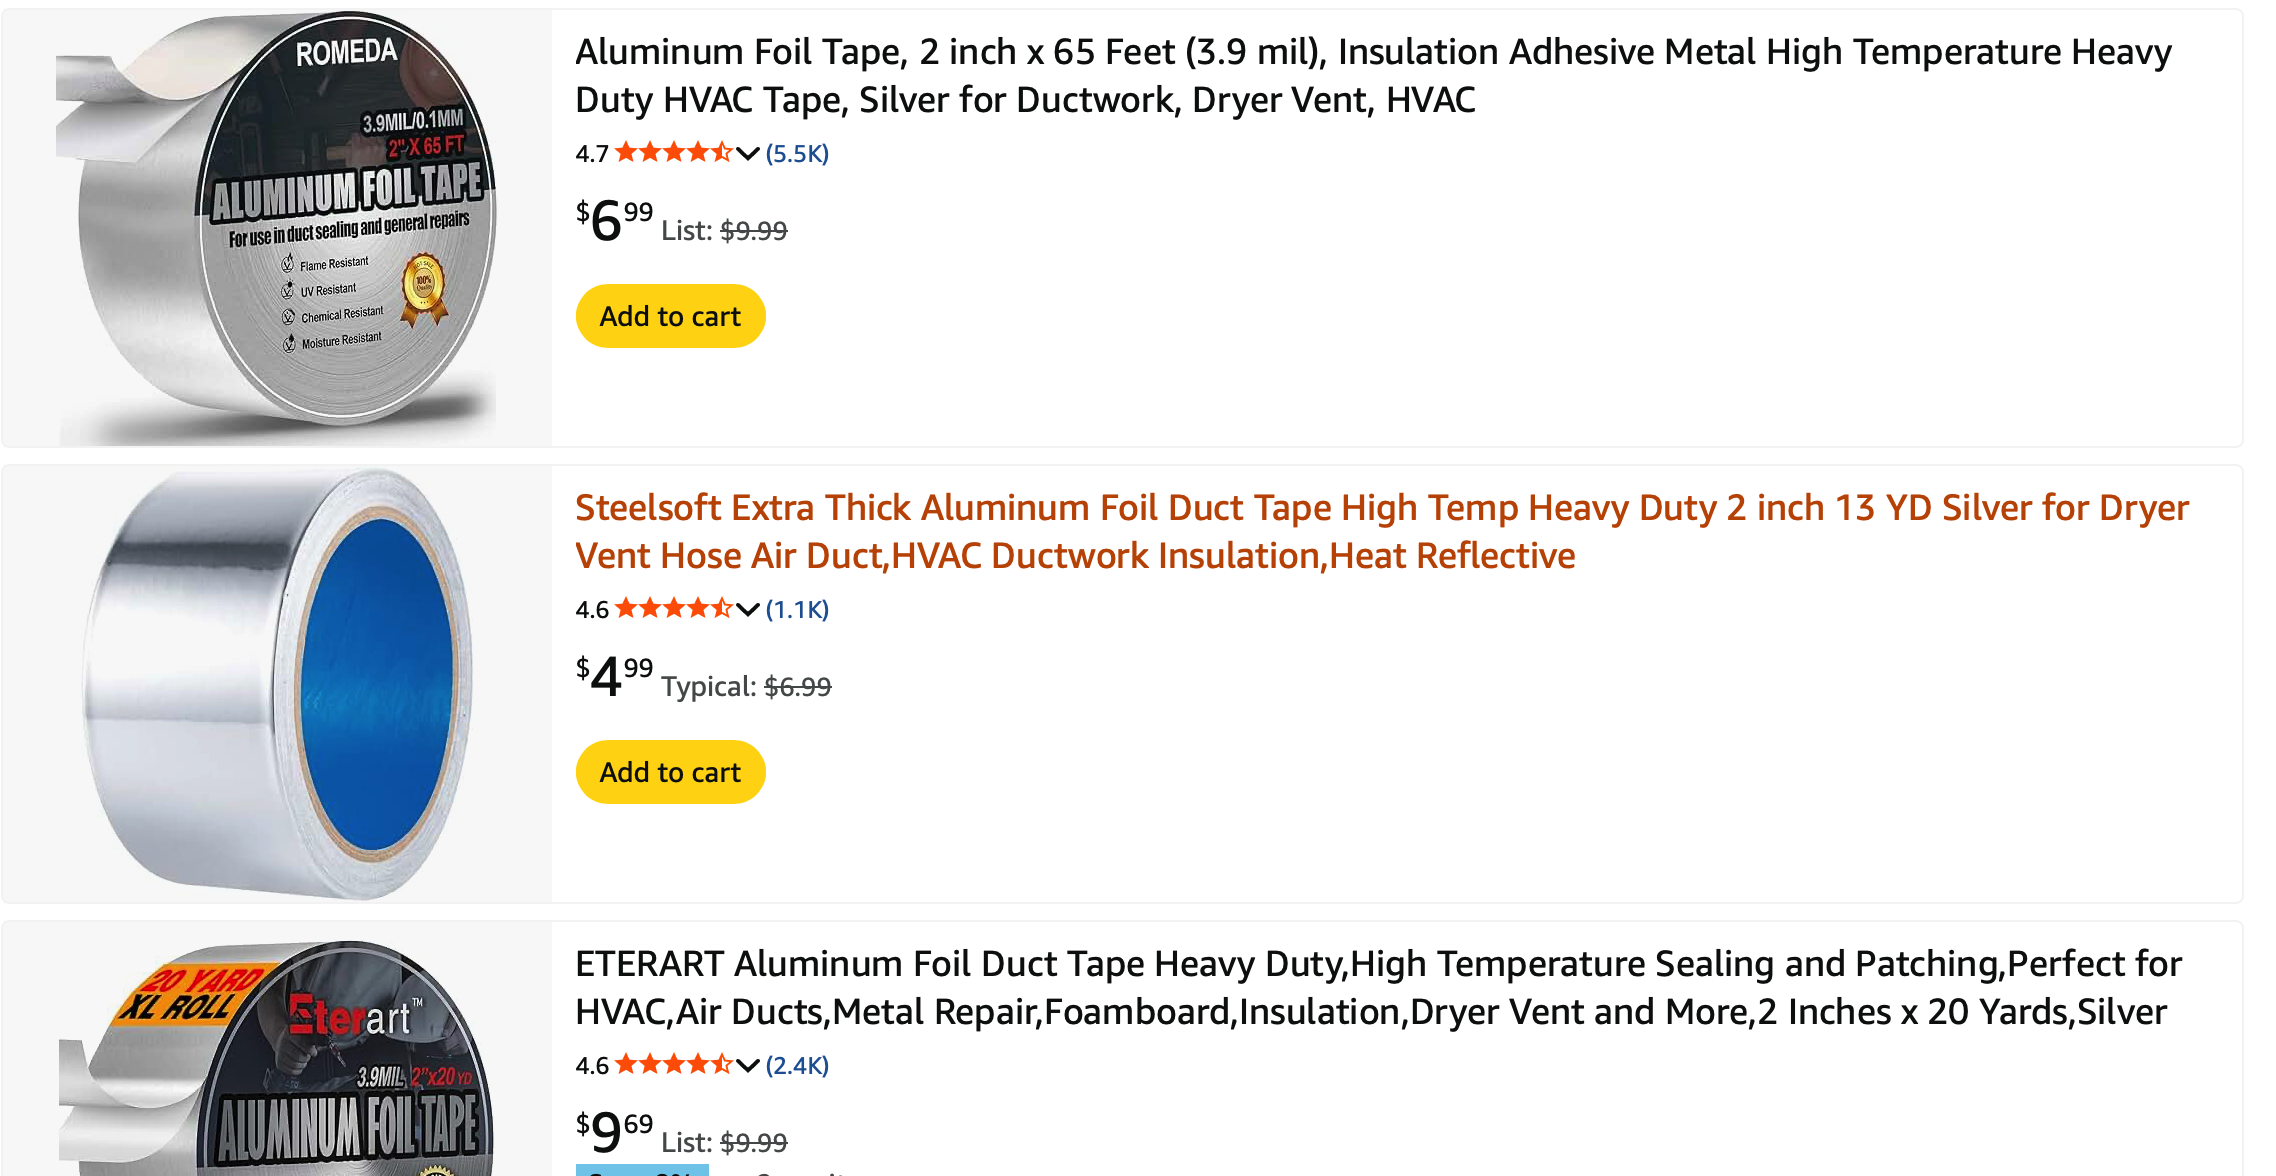
Task: Expand the rating chevron on the ETERART listing
Action: [x=748, y=1066]
